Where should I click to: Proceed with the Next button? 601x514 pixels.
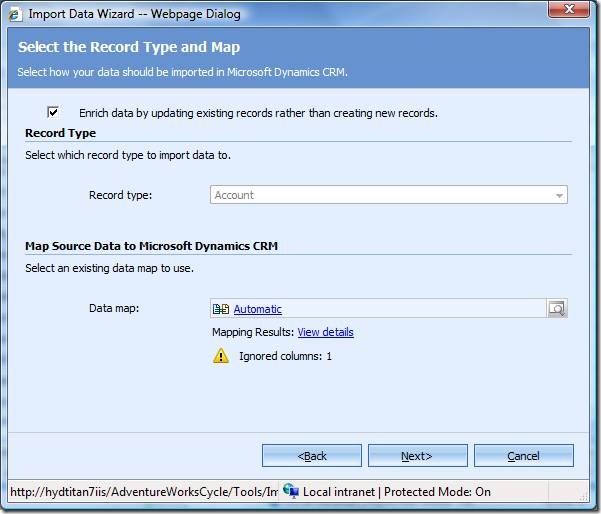tap(417, 456)
